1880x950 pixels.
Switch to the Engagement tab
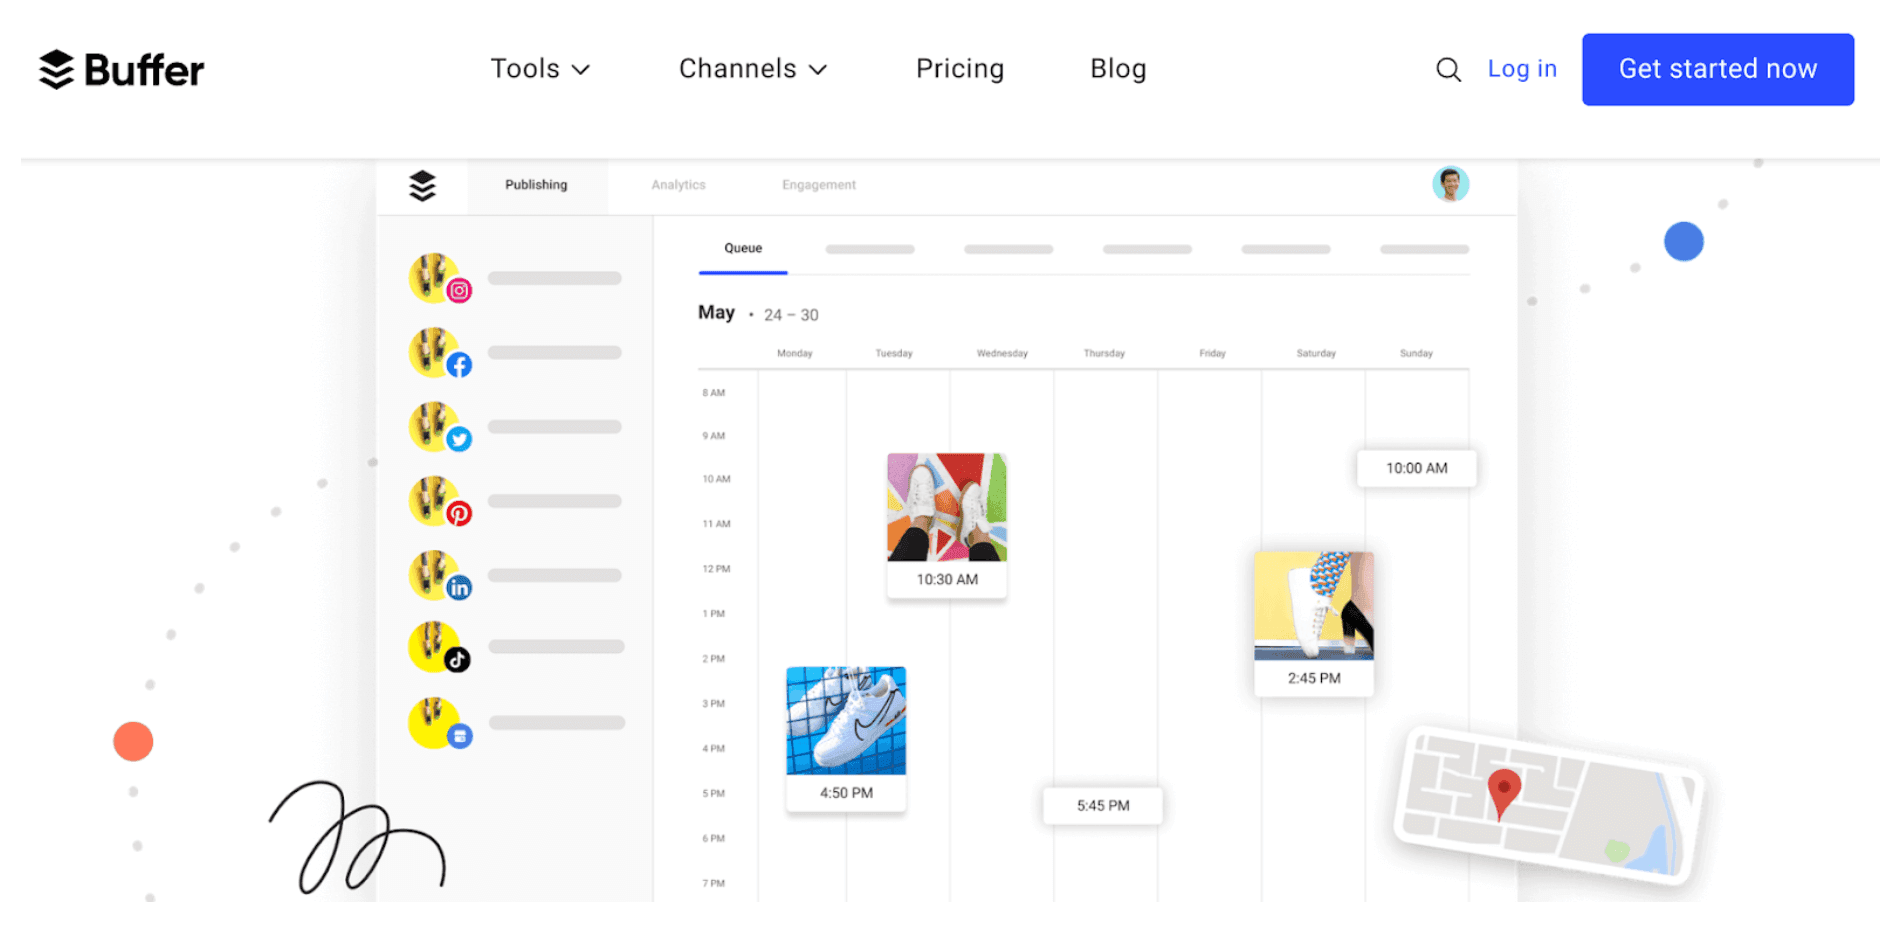pos(817,184)
